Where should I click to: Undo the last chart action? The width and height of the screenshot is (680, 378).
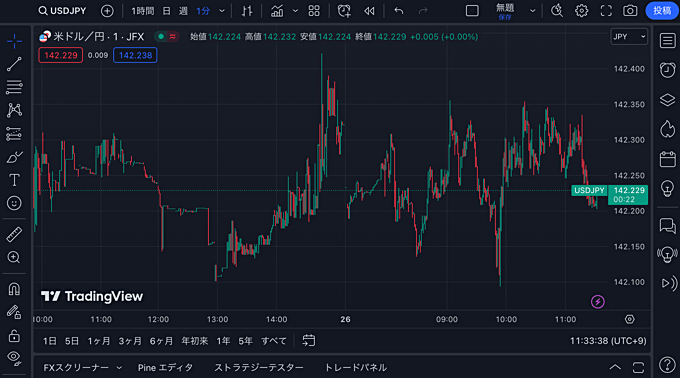coord(399,11)
